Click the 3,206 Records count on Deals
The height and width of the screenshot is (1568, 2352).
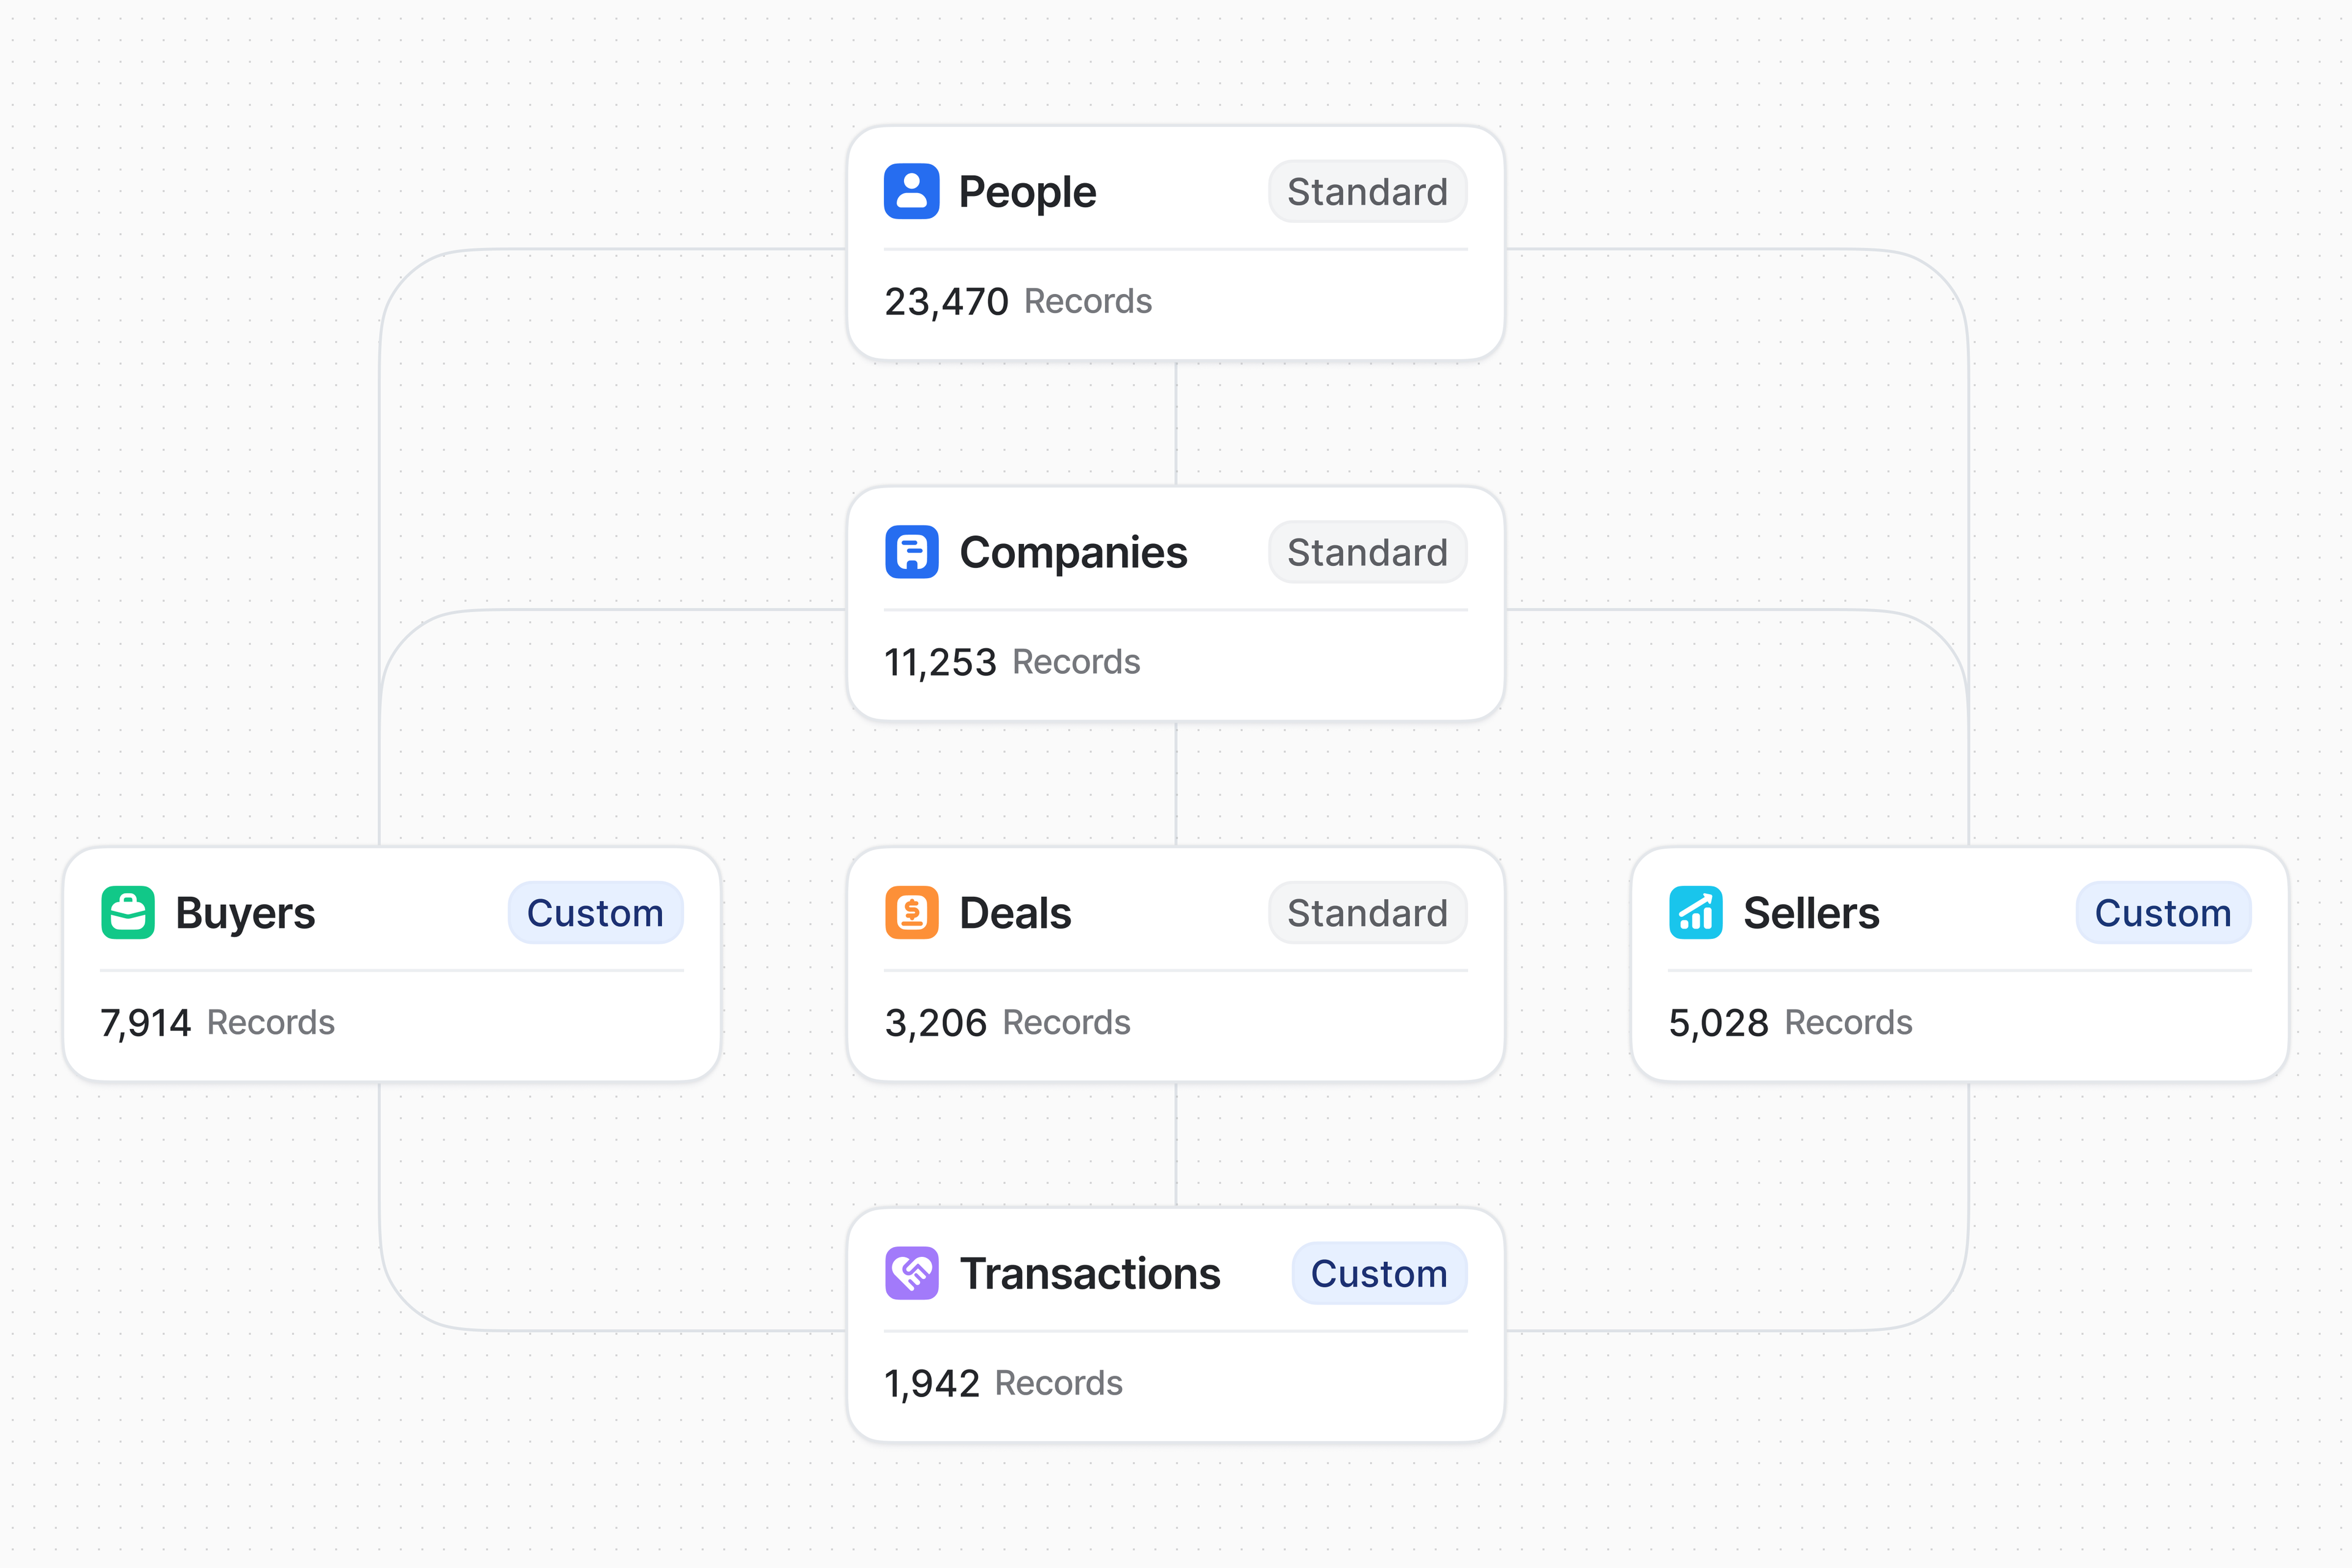1006,1022
